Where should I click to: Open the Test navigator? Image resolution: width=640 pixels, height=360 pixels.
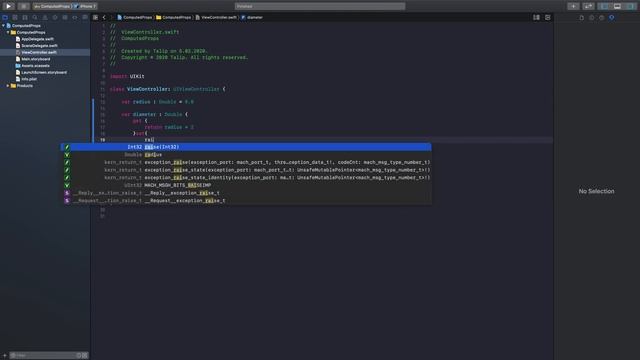pos(55,18)
